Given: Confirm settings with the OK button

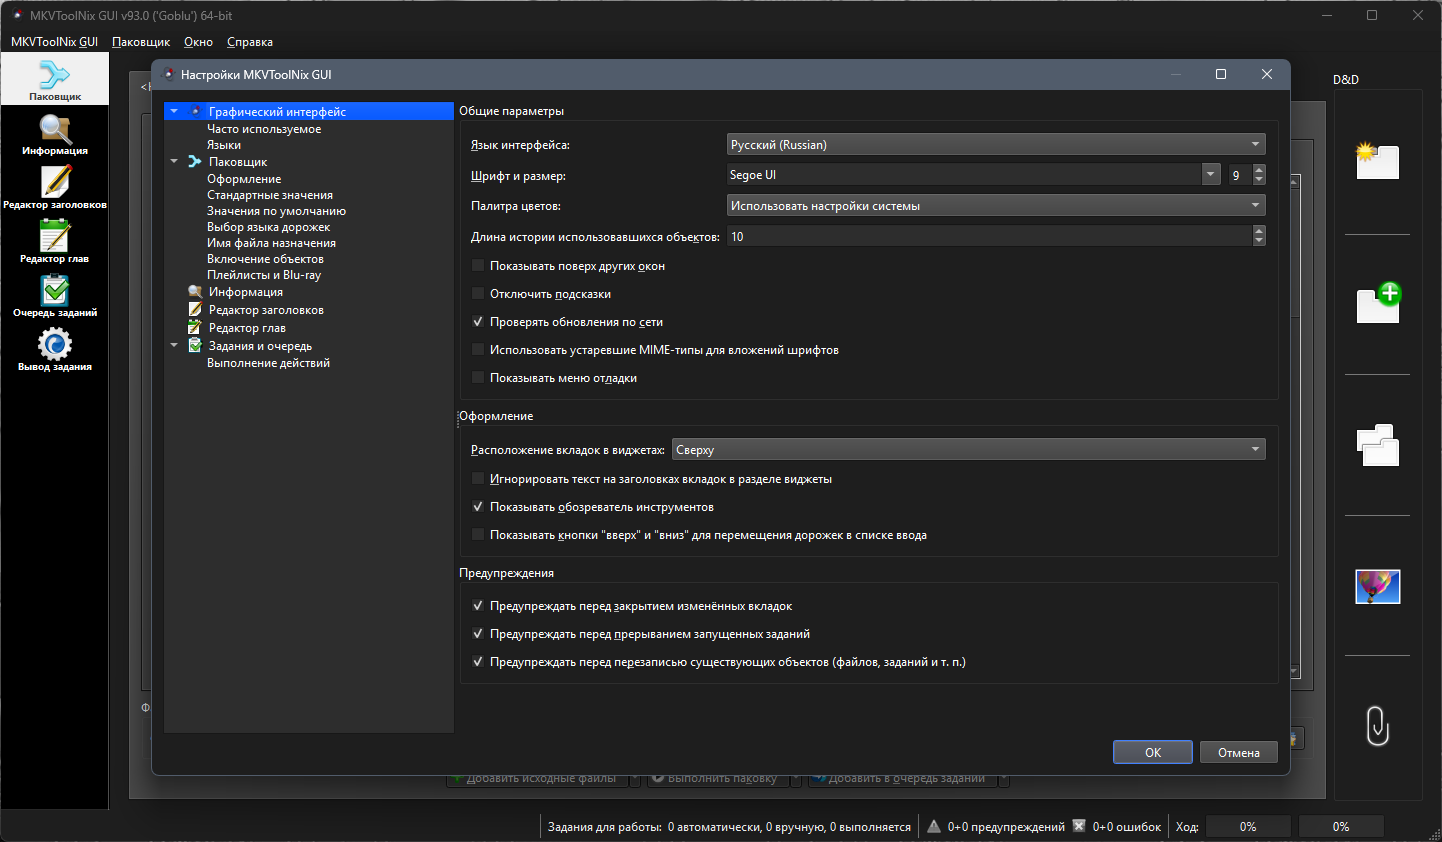Looking at the screenshot, I should point(1153,752).
